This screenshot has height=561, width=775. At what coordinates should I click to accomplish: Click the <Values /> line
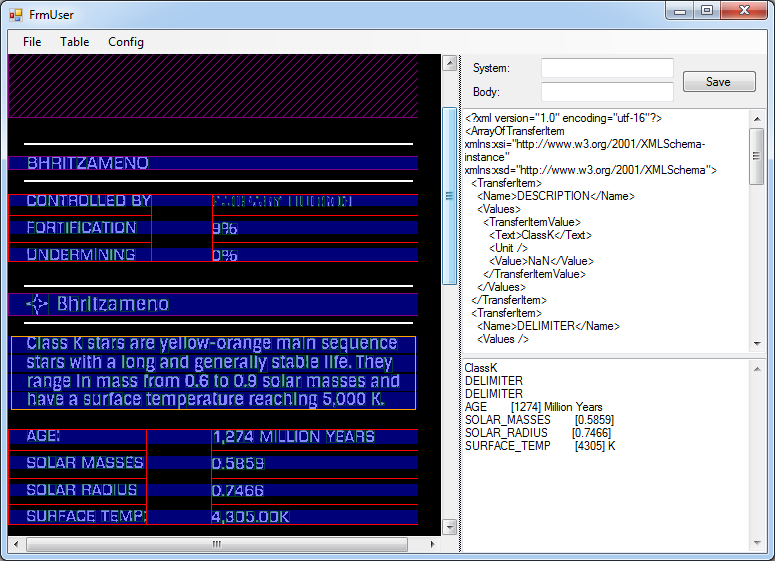pyautogui.click(x=503, y=339)
